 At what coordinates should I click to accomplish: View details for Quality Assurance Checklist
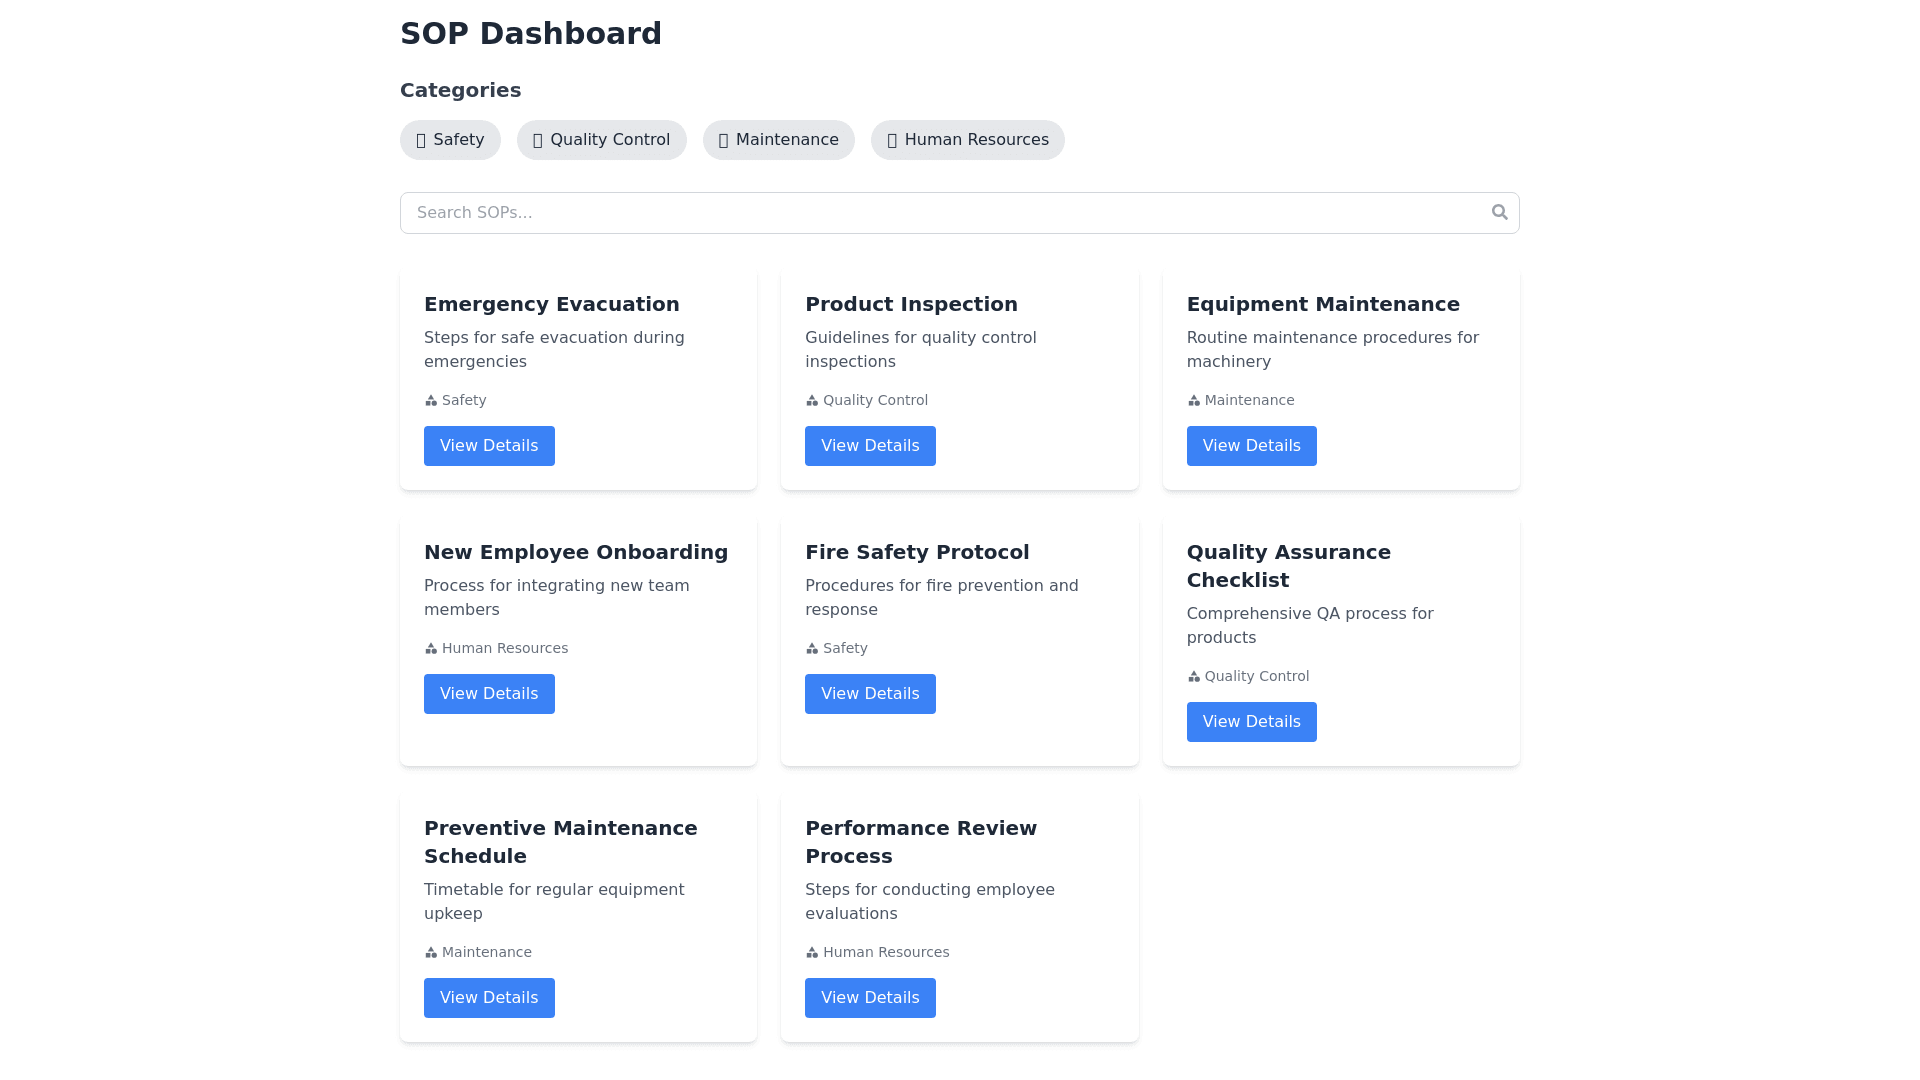click(x=1251, y=722)
